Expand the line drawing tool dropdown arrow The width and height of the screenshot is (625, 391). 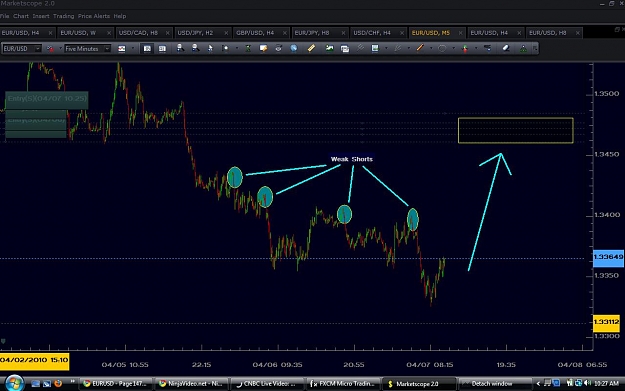click(x=431, y=49)
